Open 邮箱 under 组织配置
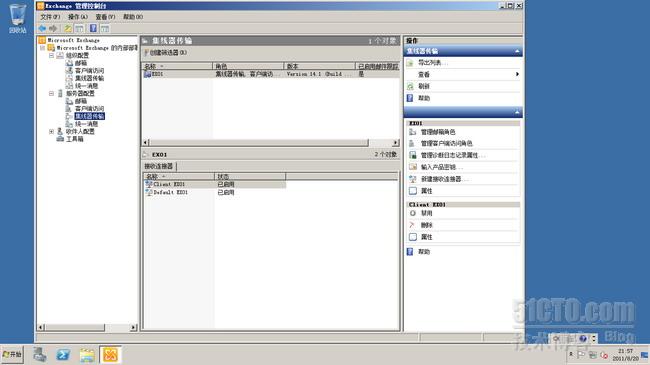 [x=81, y=63]
